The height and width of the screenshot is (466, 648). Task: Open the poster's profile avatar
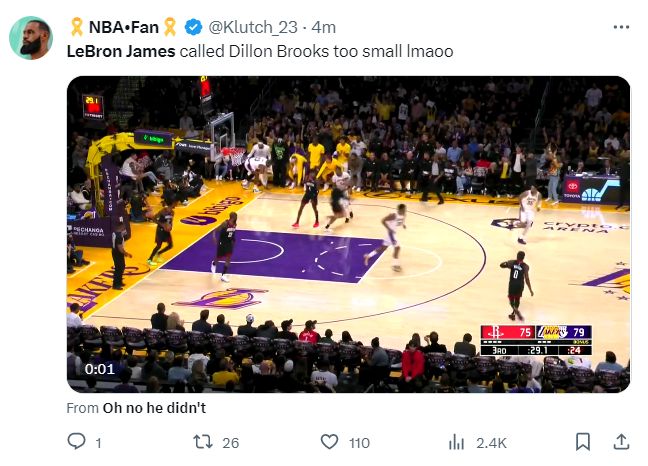point(30,37)
